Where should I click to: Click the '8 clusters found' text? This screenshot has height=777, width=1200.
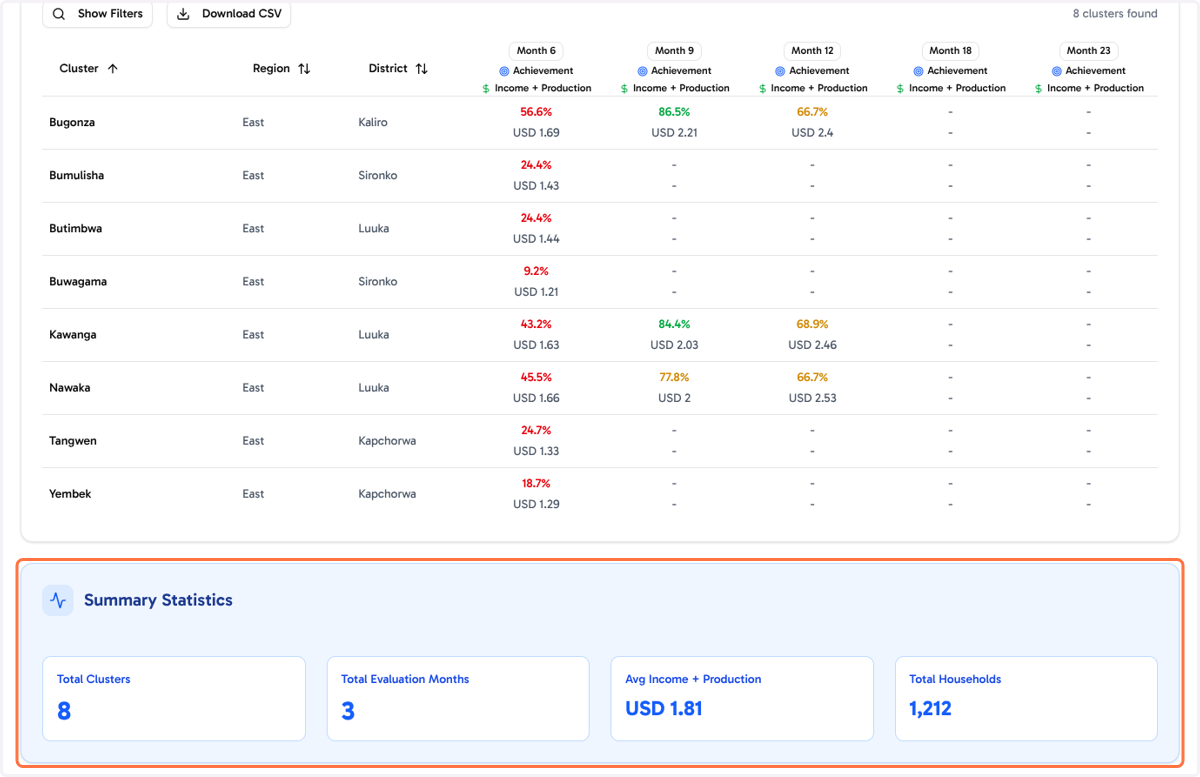[1115, 14]
